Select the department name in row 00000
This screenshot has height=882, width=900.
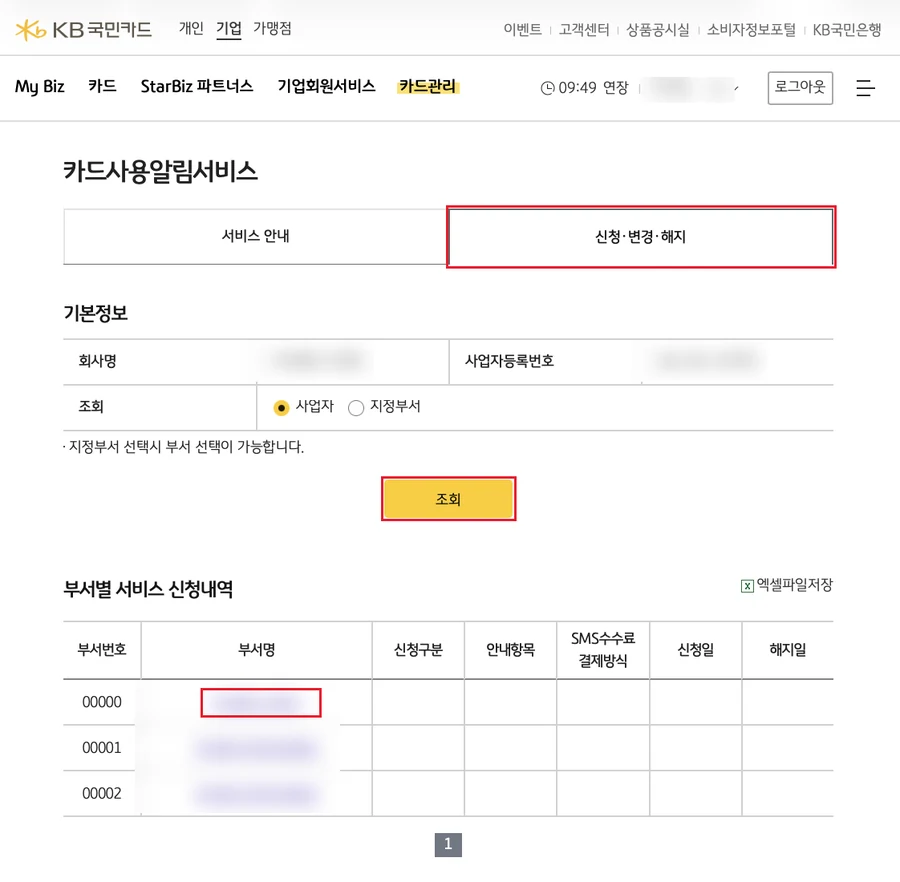coord(261,703)
